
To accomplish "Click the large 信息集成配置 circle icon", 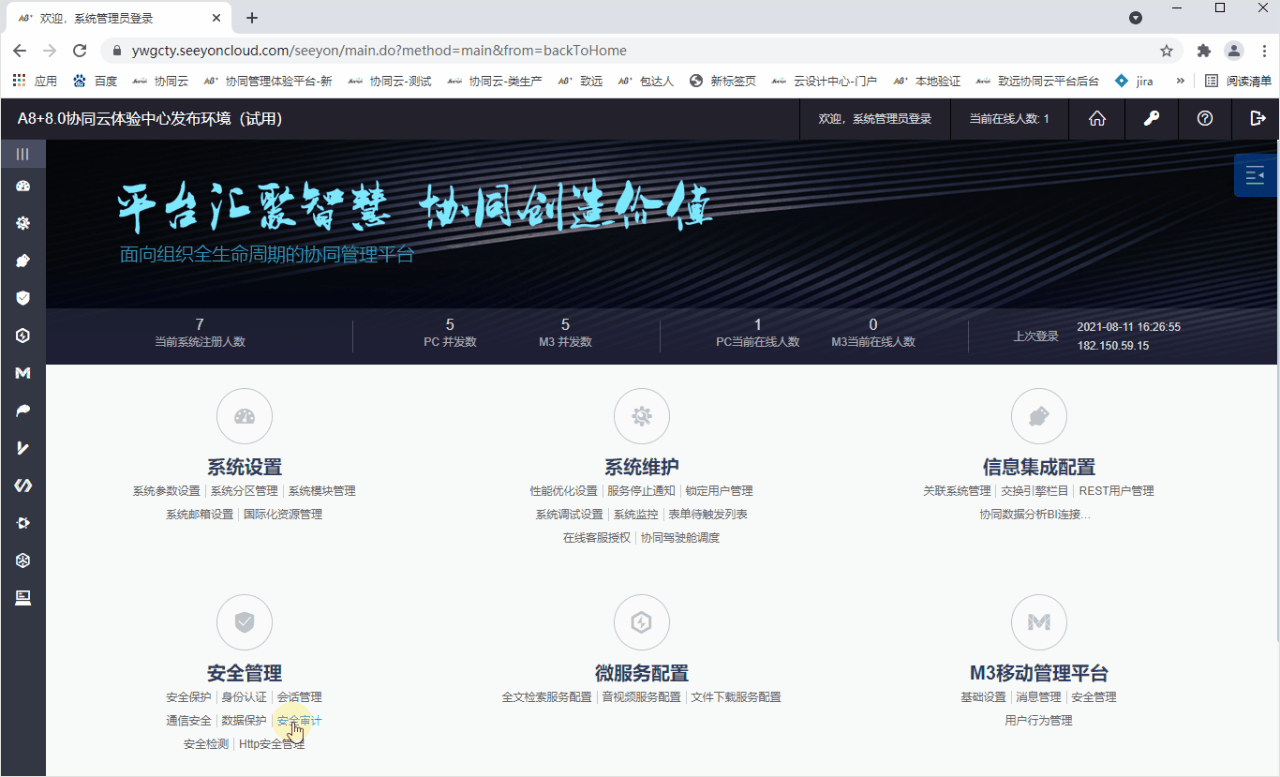I will [x=1039, y=416].
